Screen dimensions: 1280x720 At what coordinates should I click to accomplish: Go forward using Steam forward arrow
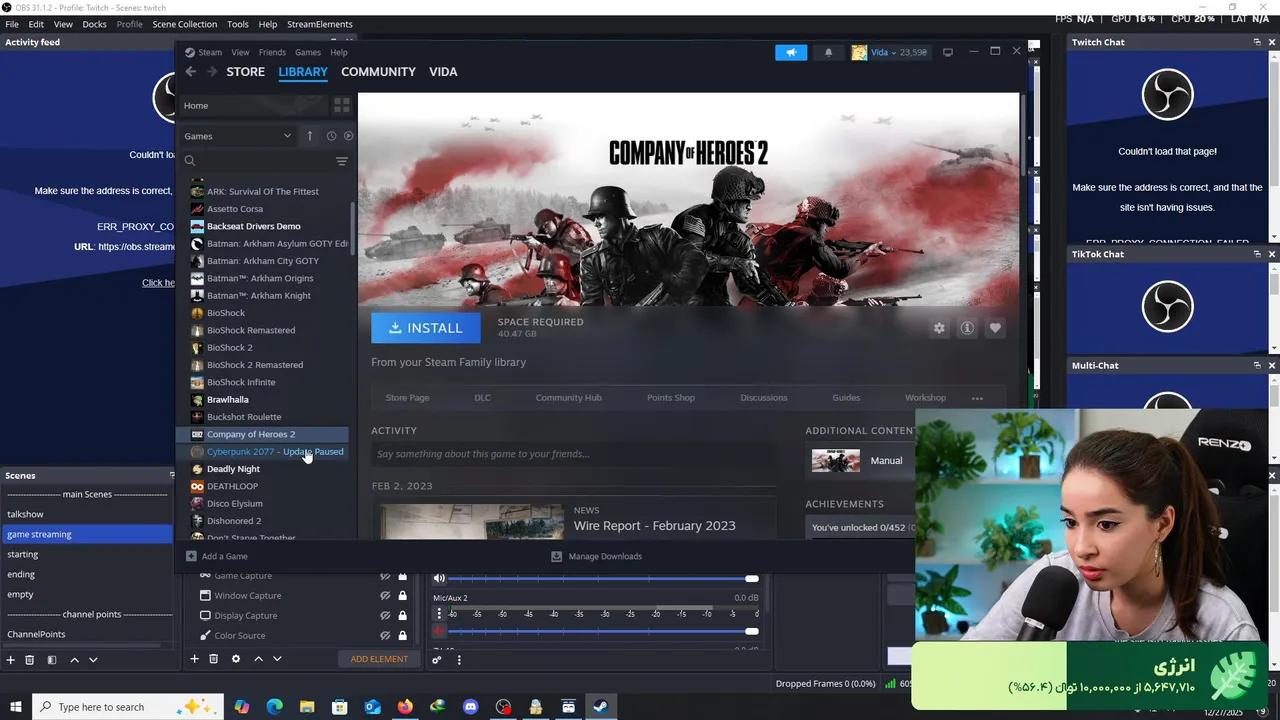coord(211,72)
